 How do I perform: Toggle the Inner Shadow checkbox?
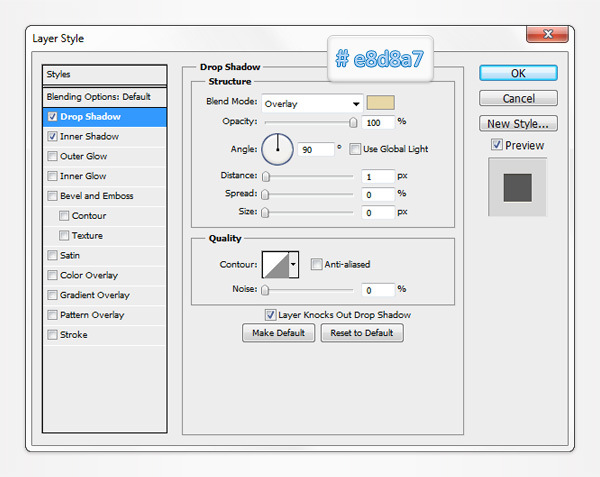[x=52, y=136]
